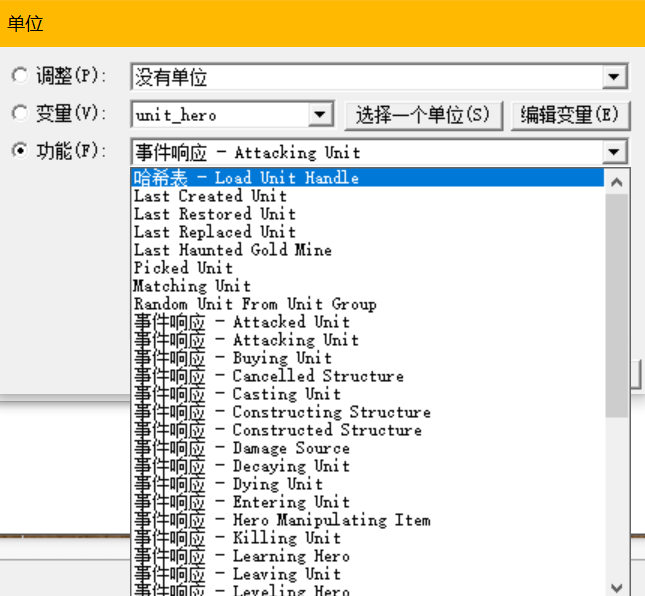Click the 编辑变量(E) button
Image resolution: width=645 pixels, height=596 pixels.
570,114
